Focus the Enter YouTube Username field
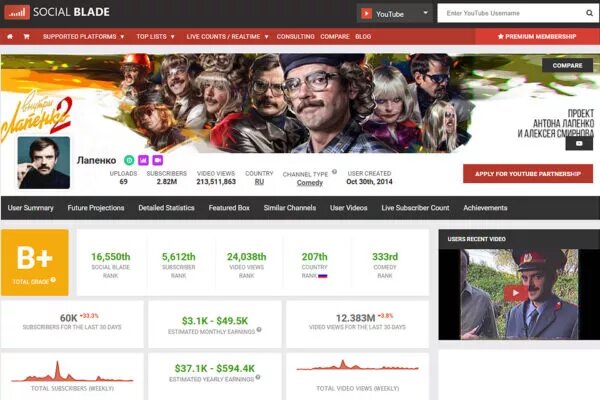The image size is (600, 400). point(511,13)
